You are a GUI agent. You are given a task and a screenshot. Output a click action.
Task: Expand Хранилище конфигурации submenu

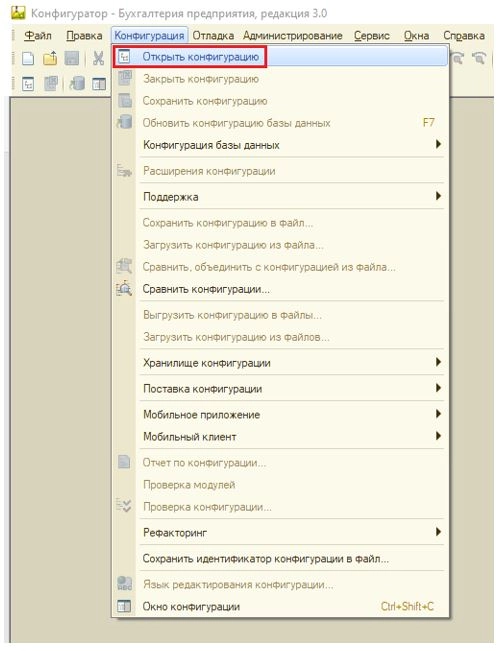point(280,363)
